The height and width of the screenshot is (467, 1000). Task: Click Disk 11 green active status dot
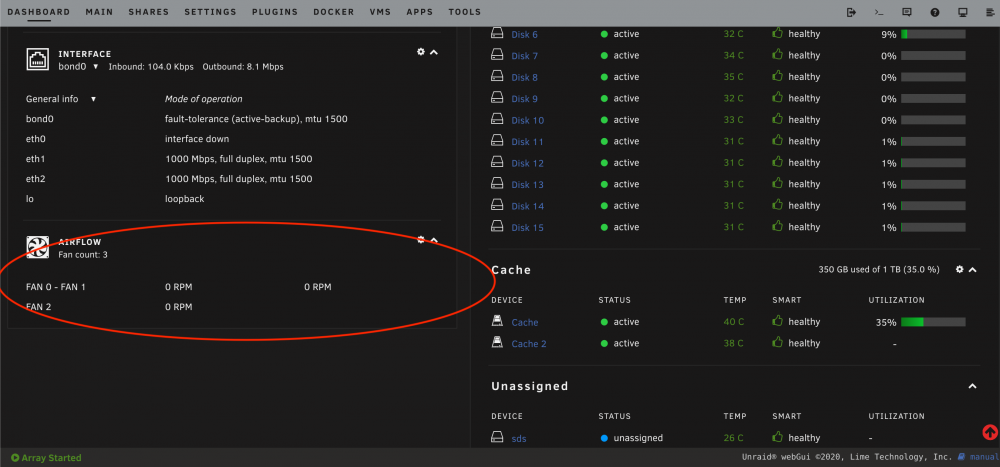604,142
